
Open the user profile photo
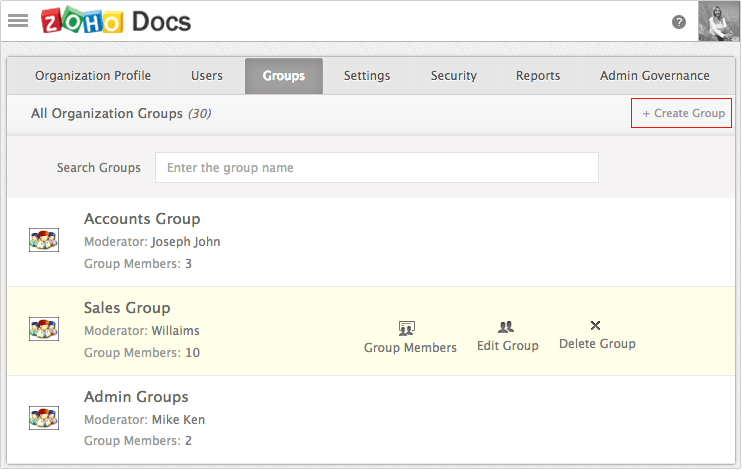click(x=718, y=21)
